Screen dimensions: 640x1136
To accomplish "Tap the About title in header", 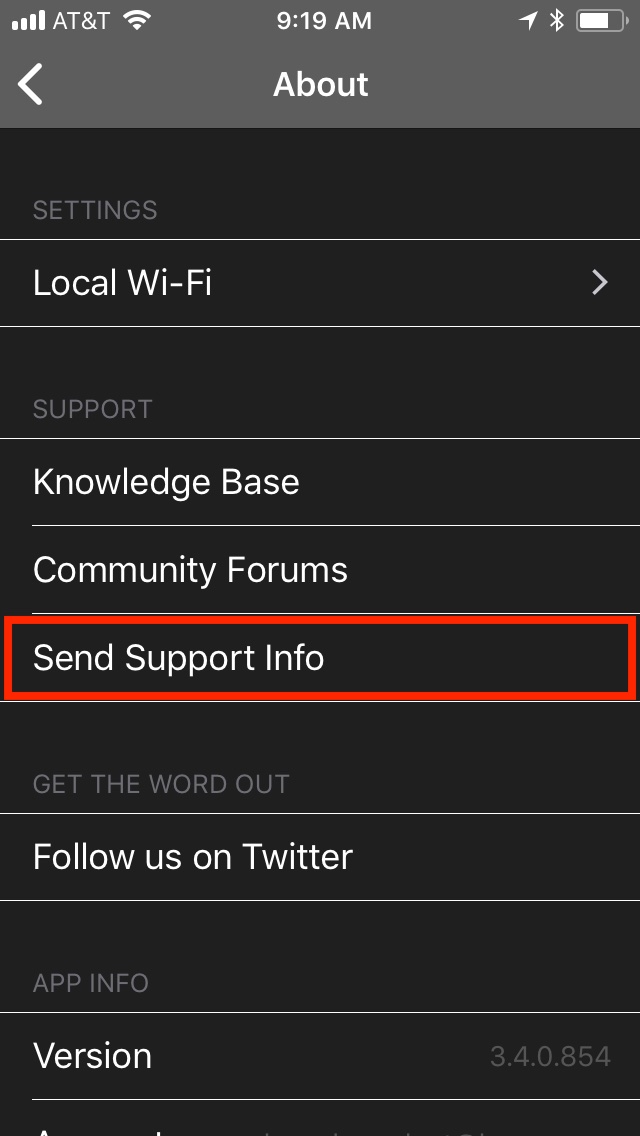I will click(320, 84).
